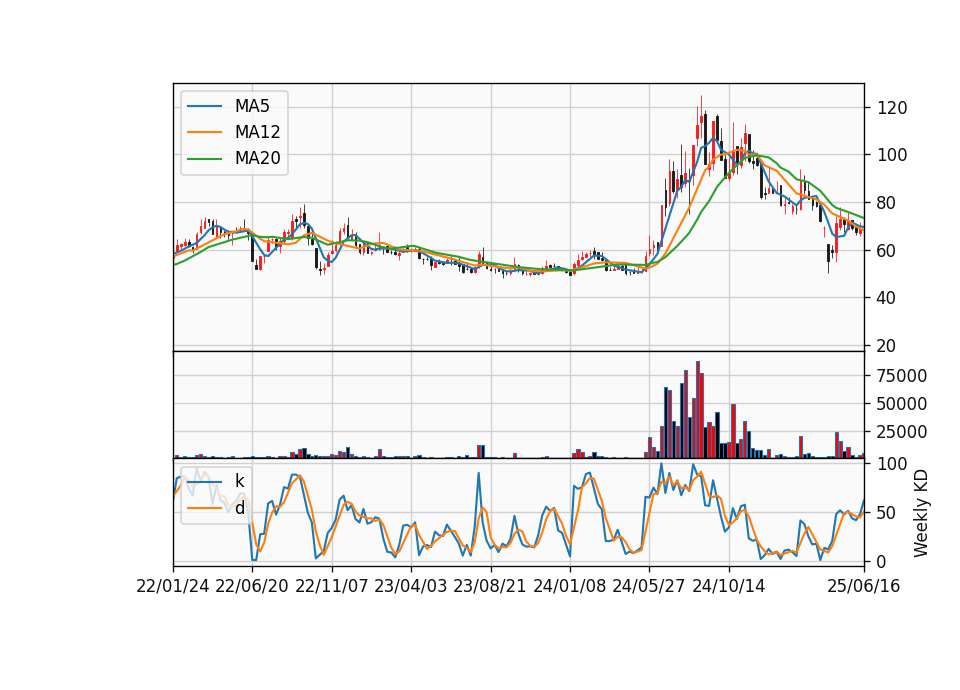Click the tallest red volume bar

(698, 410)
